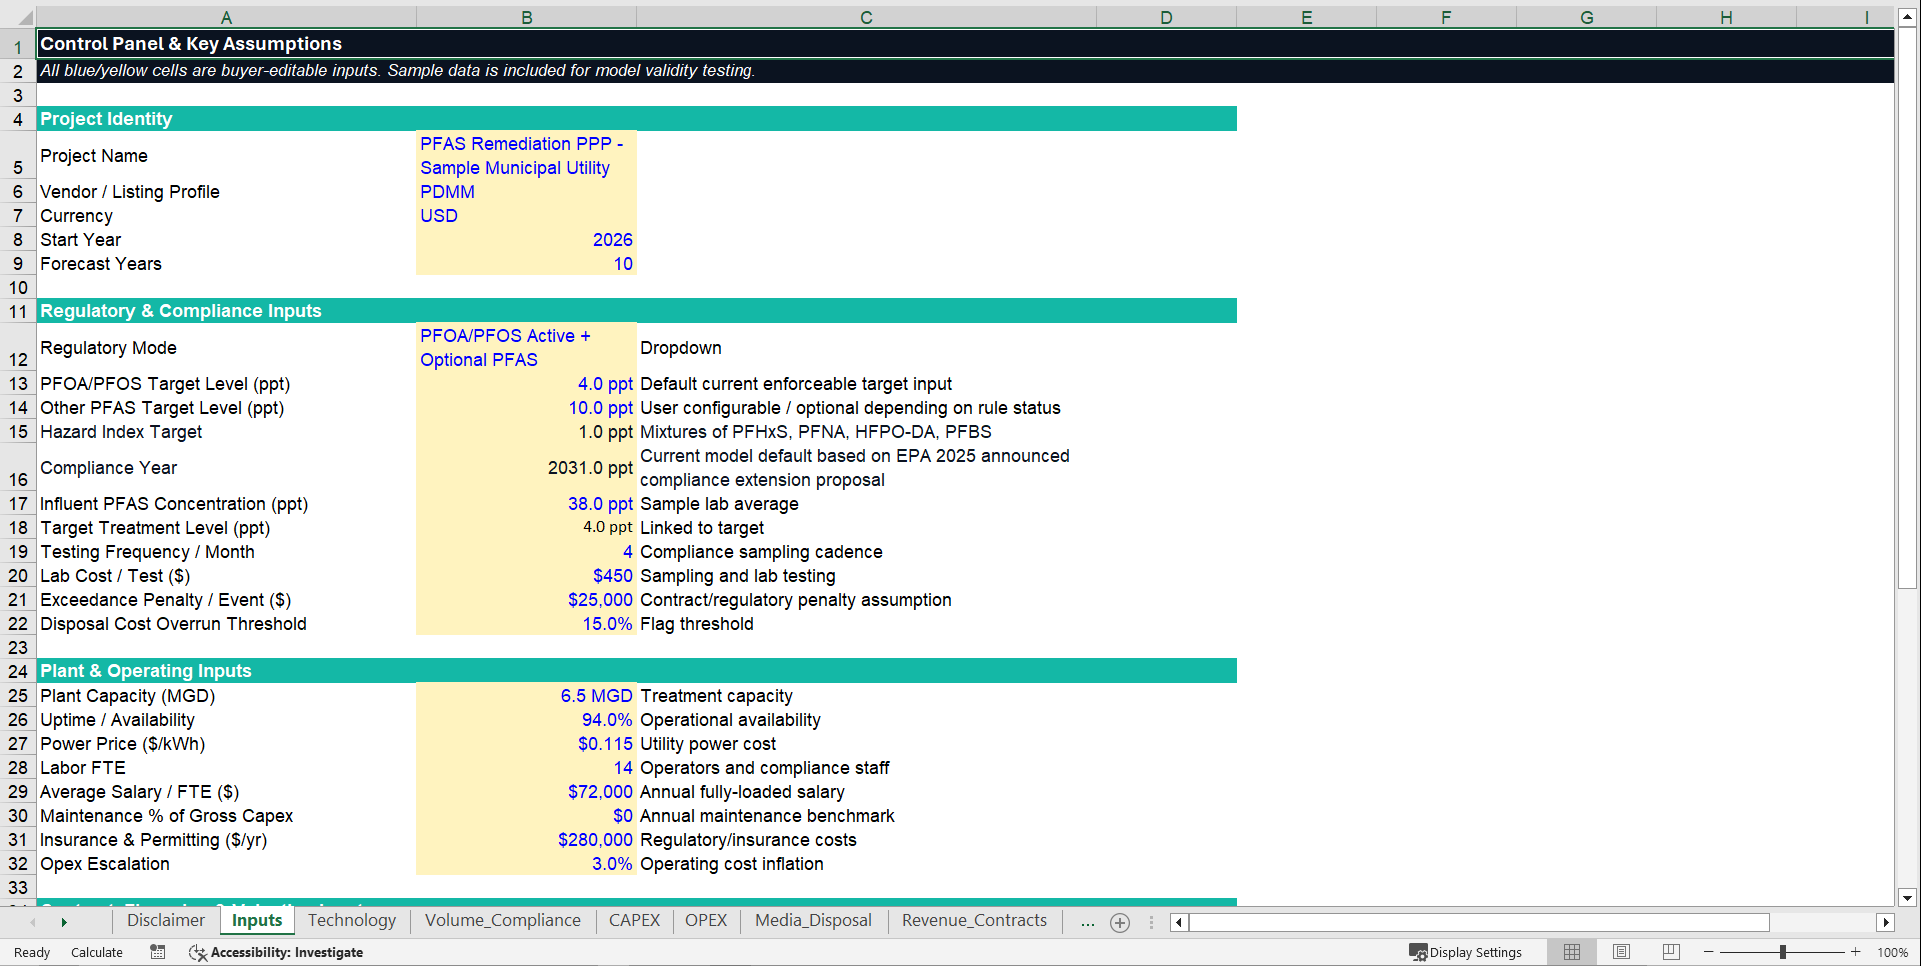Click the sheet tab bar split handle
1921x966 pixels.
[1151, 922]
